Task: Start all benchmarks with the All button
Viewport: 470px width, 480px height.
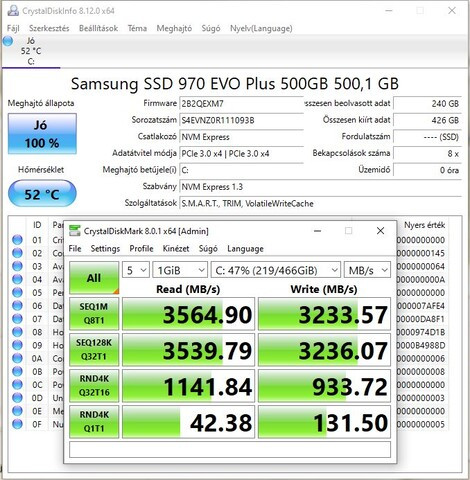Action: (x=94, y=278)
